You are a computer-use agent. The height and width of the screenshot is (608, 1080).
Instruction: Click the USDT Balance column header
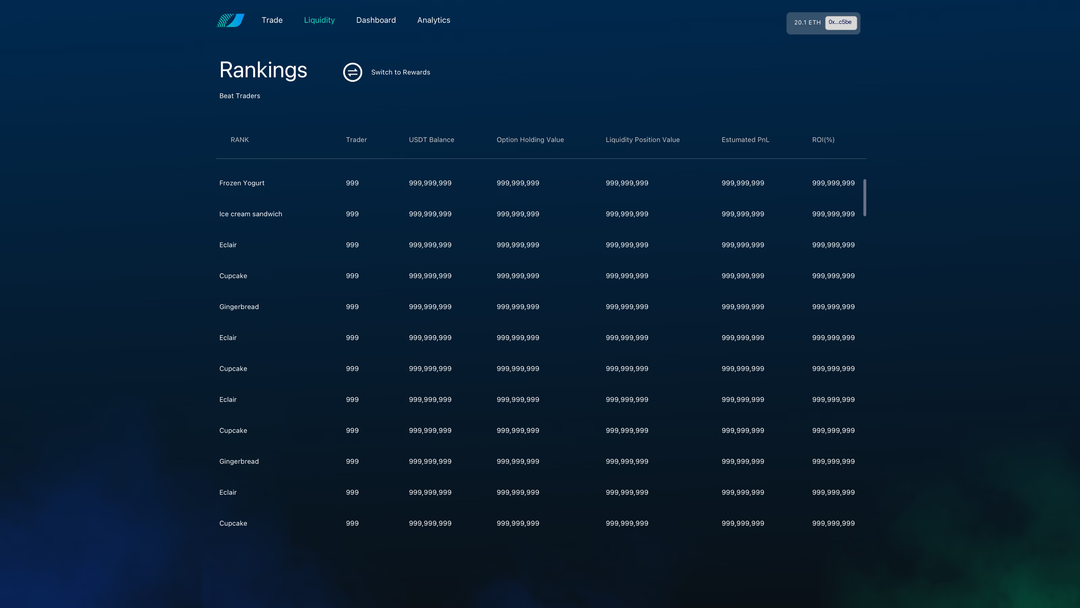coord(431,140)
